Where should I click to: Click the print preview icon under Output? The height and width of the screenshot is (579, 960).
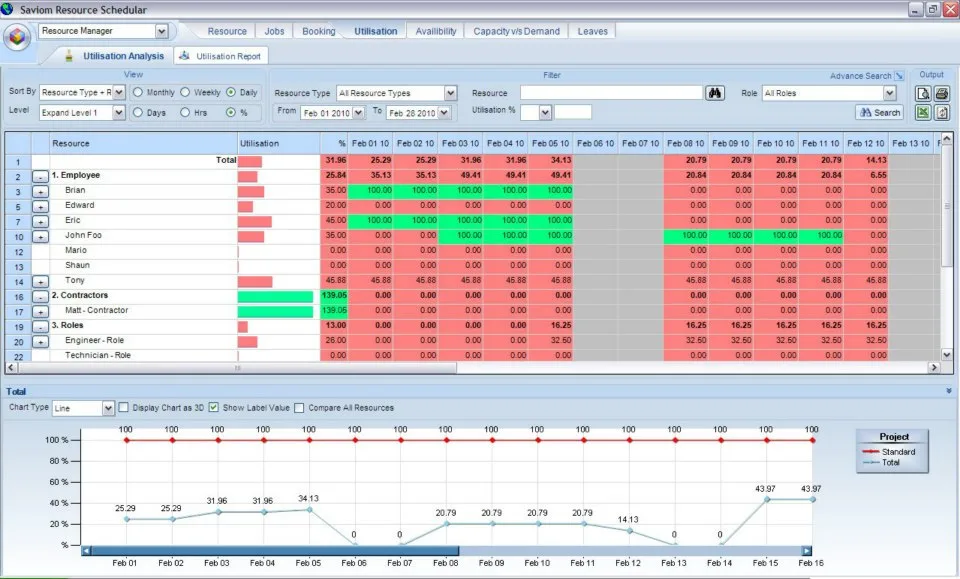(923, 93)
